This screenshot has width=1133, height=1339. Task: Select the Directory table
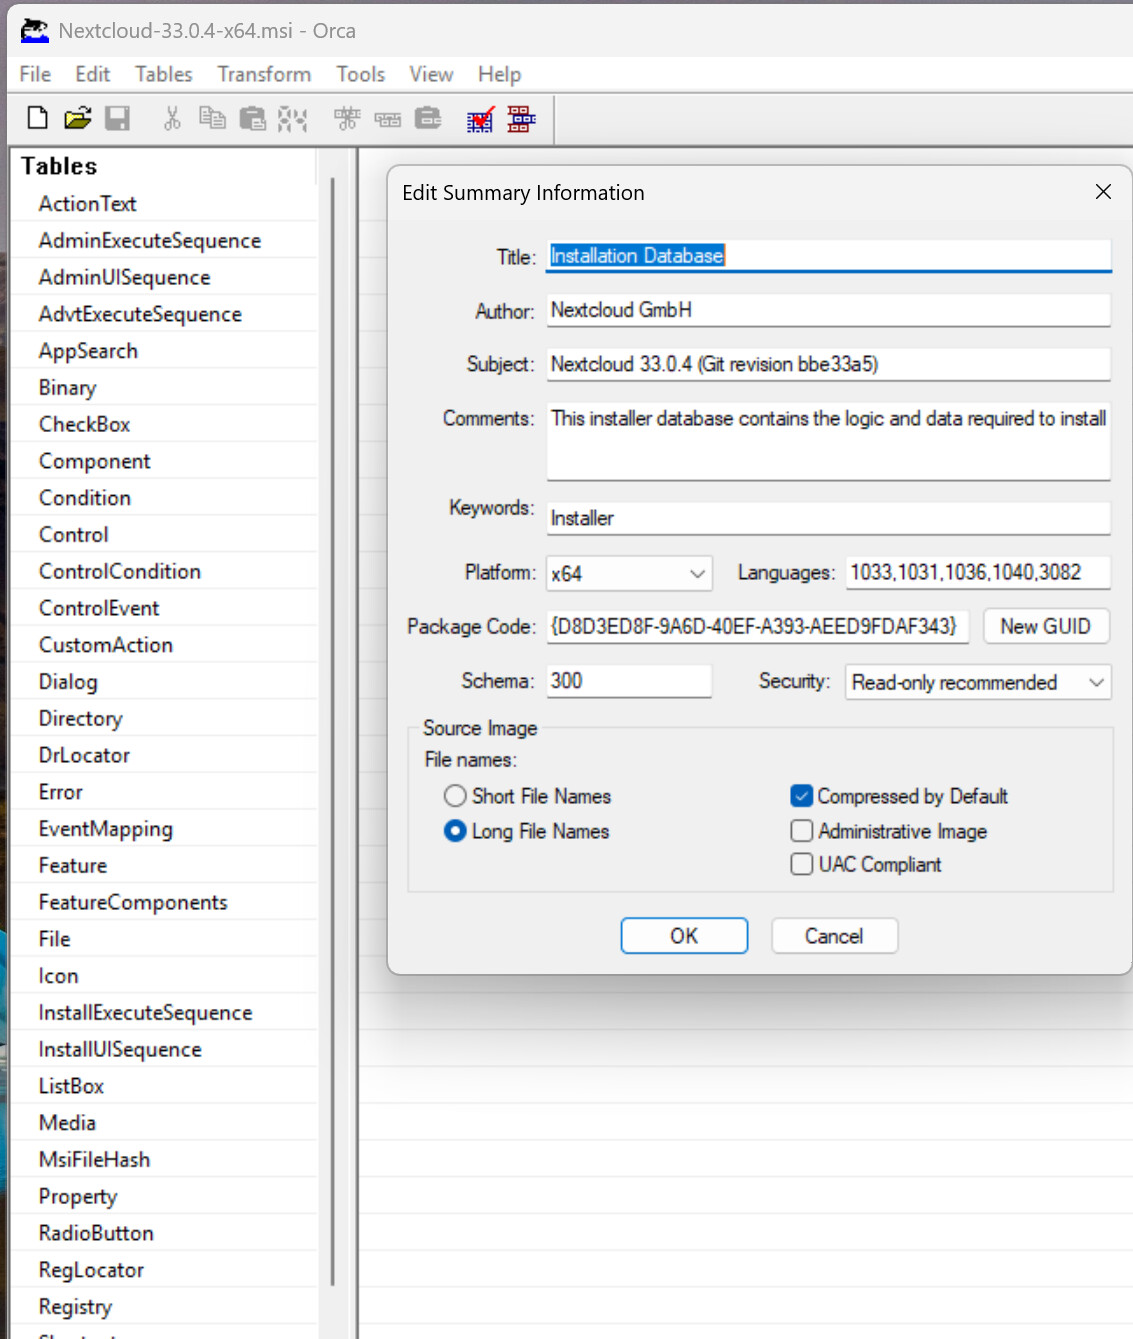(x=80, y=718)
